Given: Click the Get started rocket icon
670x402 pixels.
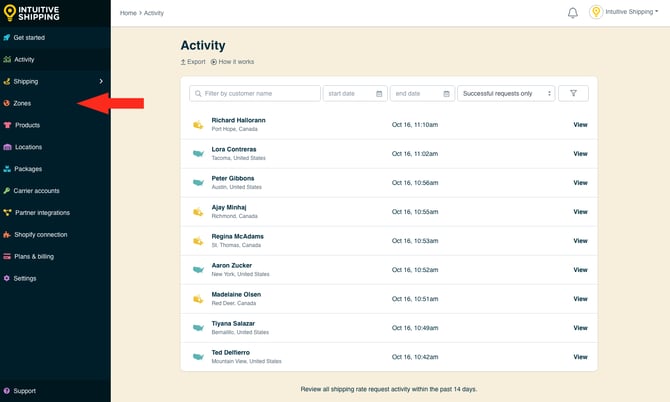Looking at the screenshot, I should point(6,38).
